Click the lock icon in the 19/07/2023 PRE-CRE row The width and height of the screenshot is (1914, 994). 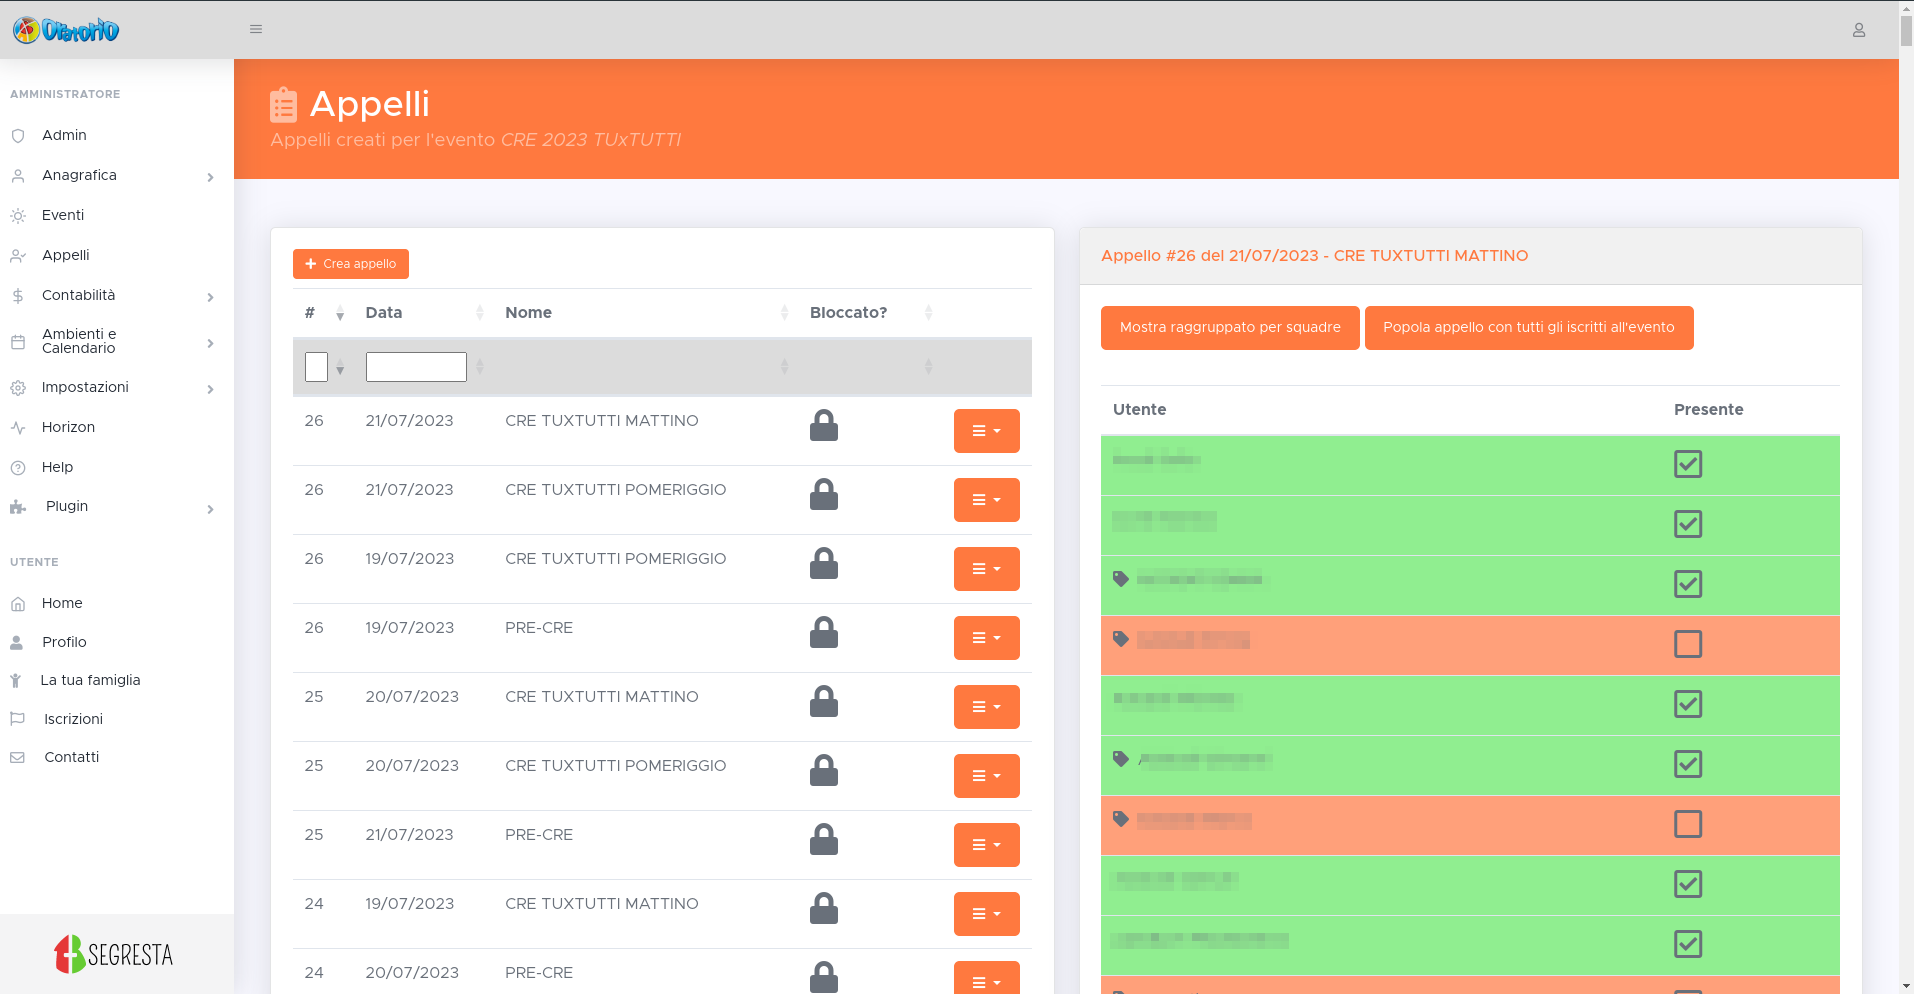coord(823,633)
